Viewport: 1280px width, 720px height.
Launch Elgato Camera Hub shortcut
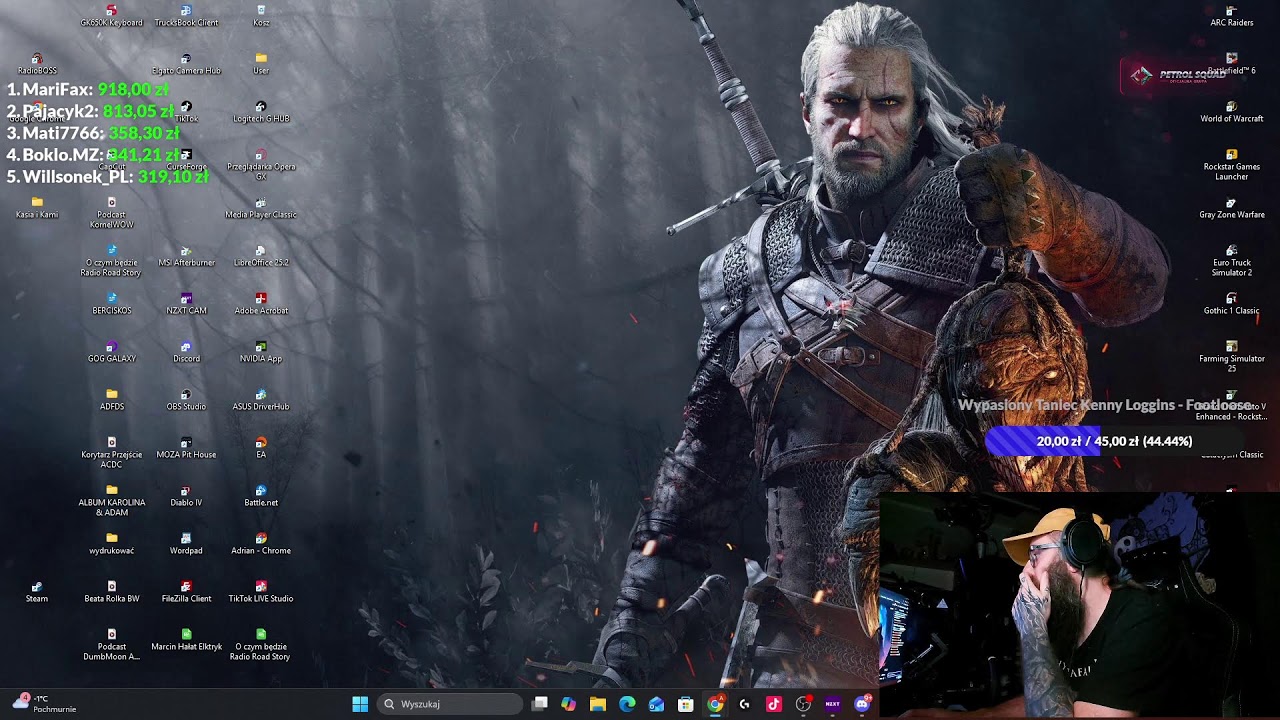[186, 64]
